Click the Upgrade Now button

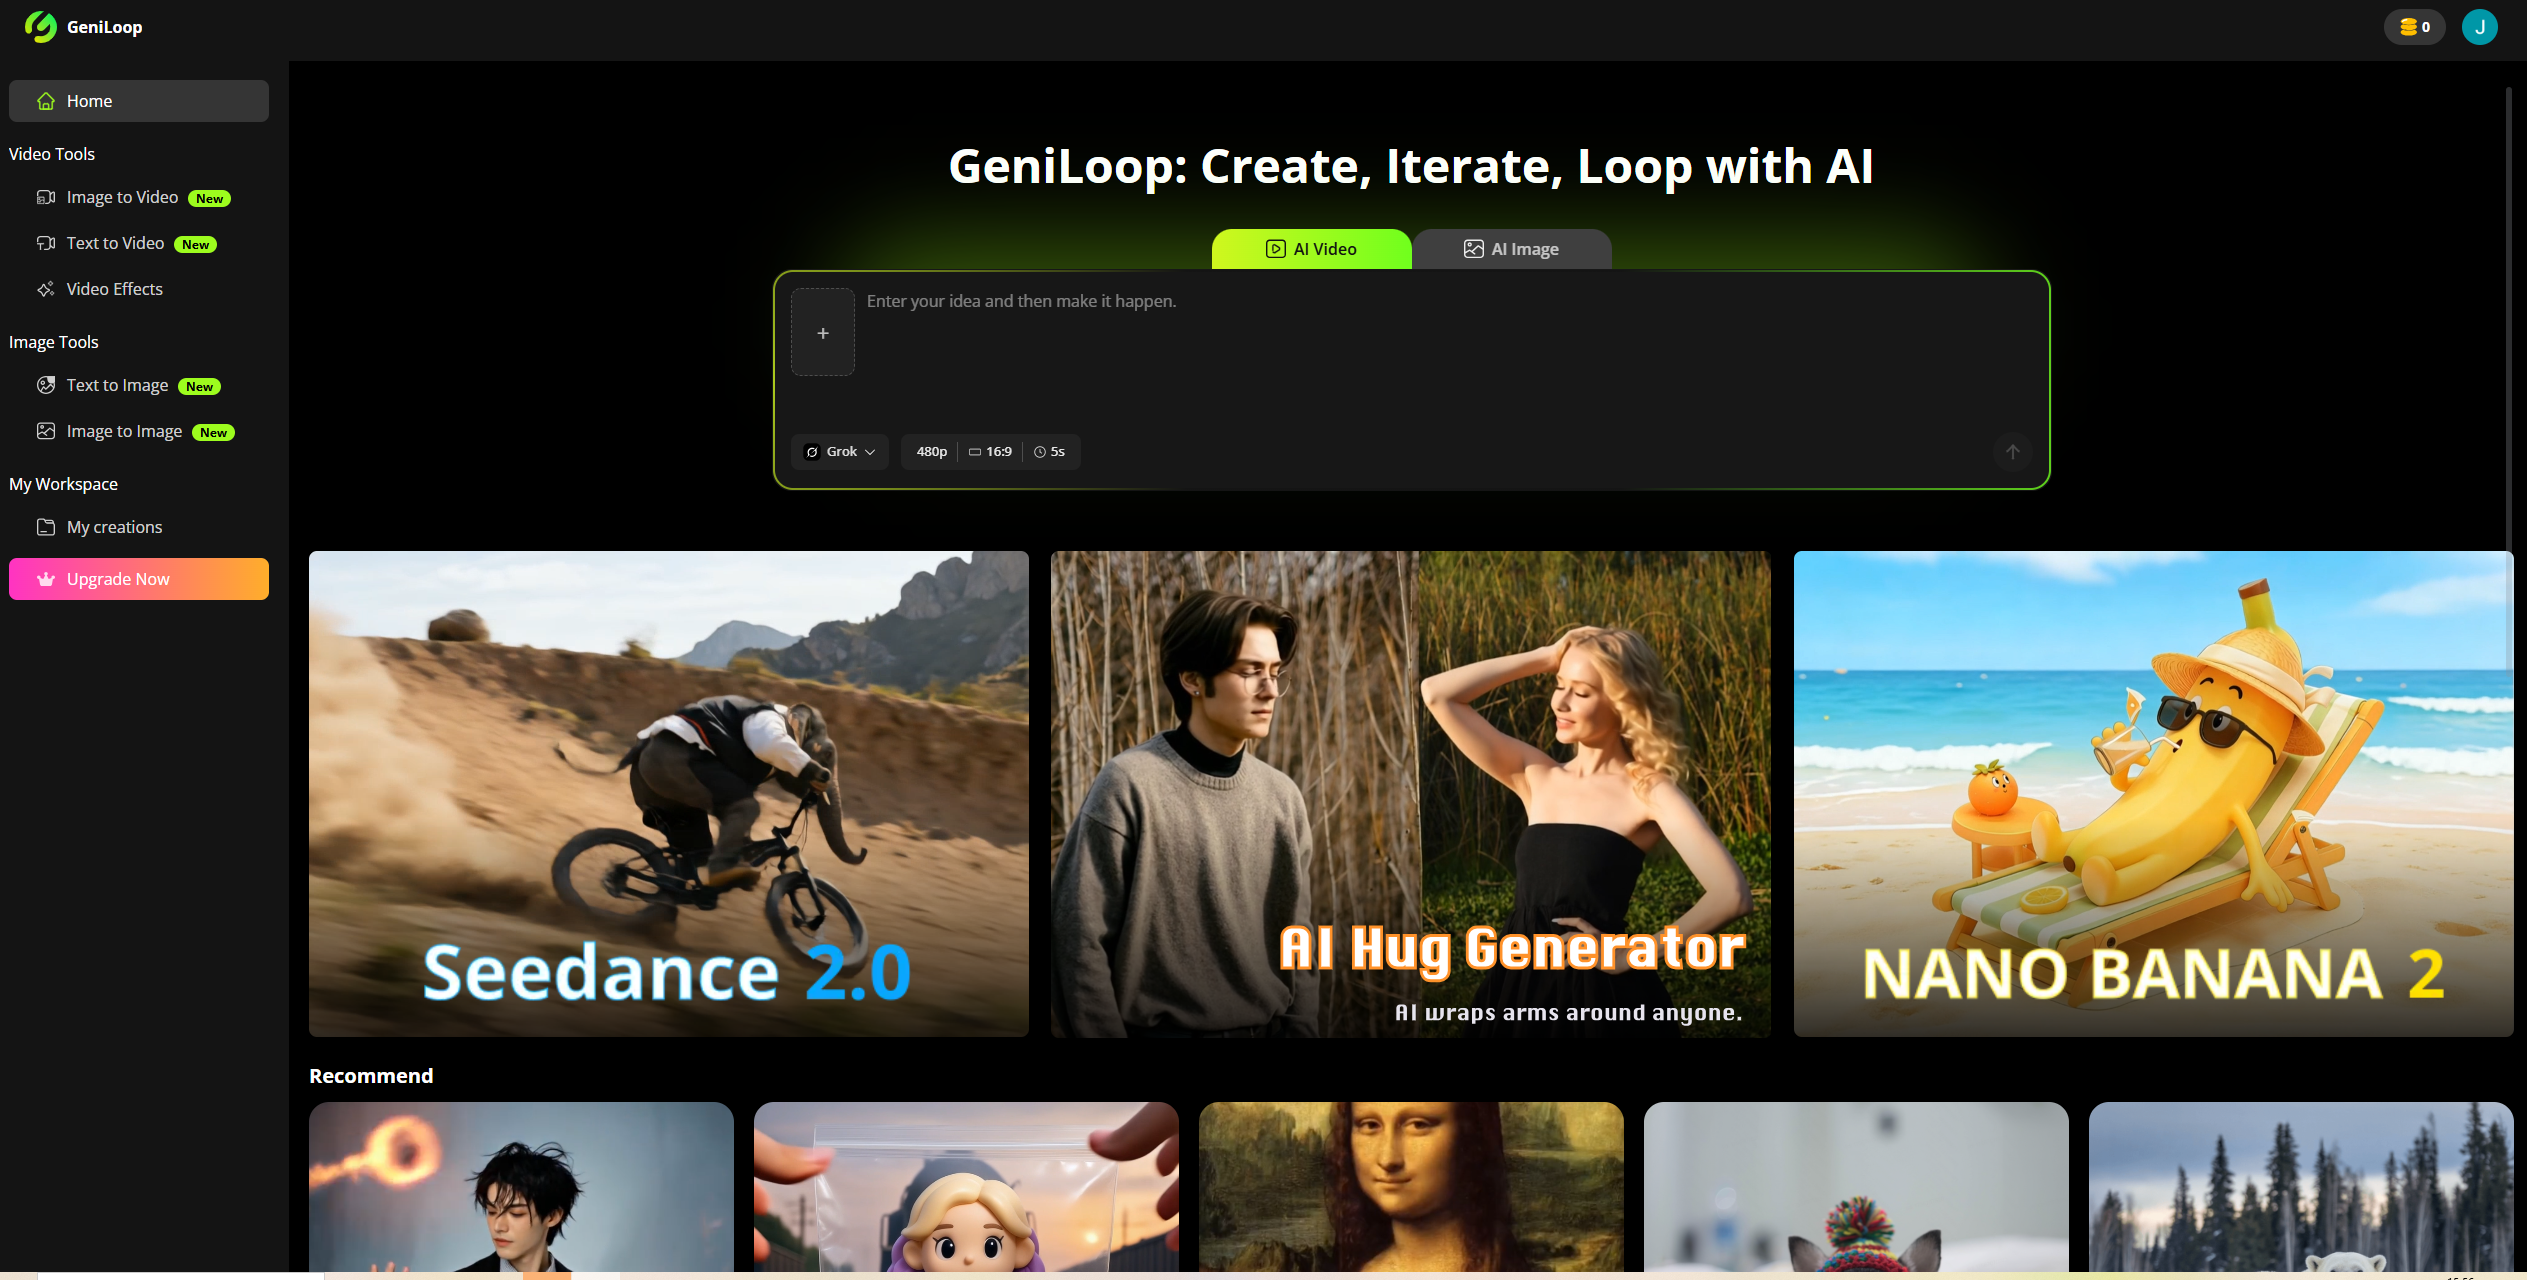139,579
